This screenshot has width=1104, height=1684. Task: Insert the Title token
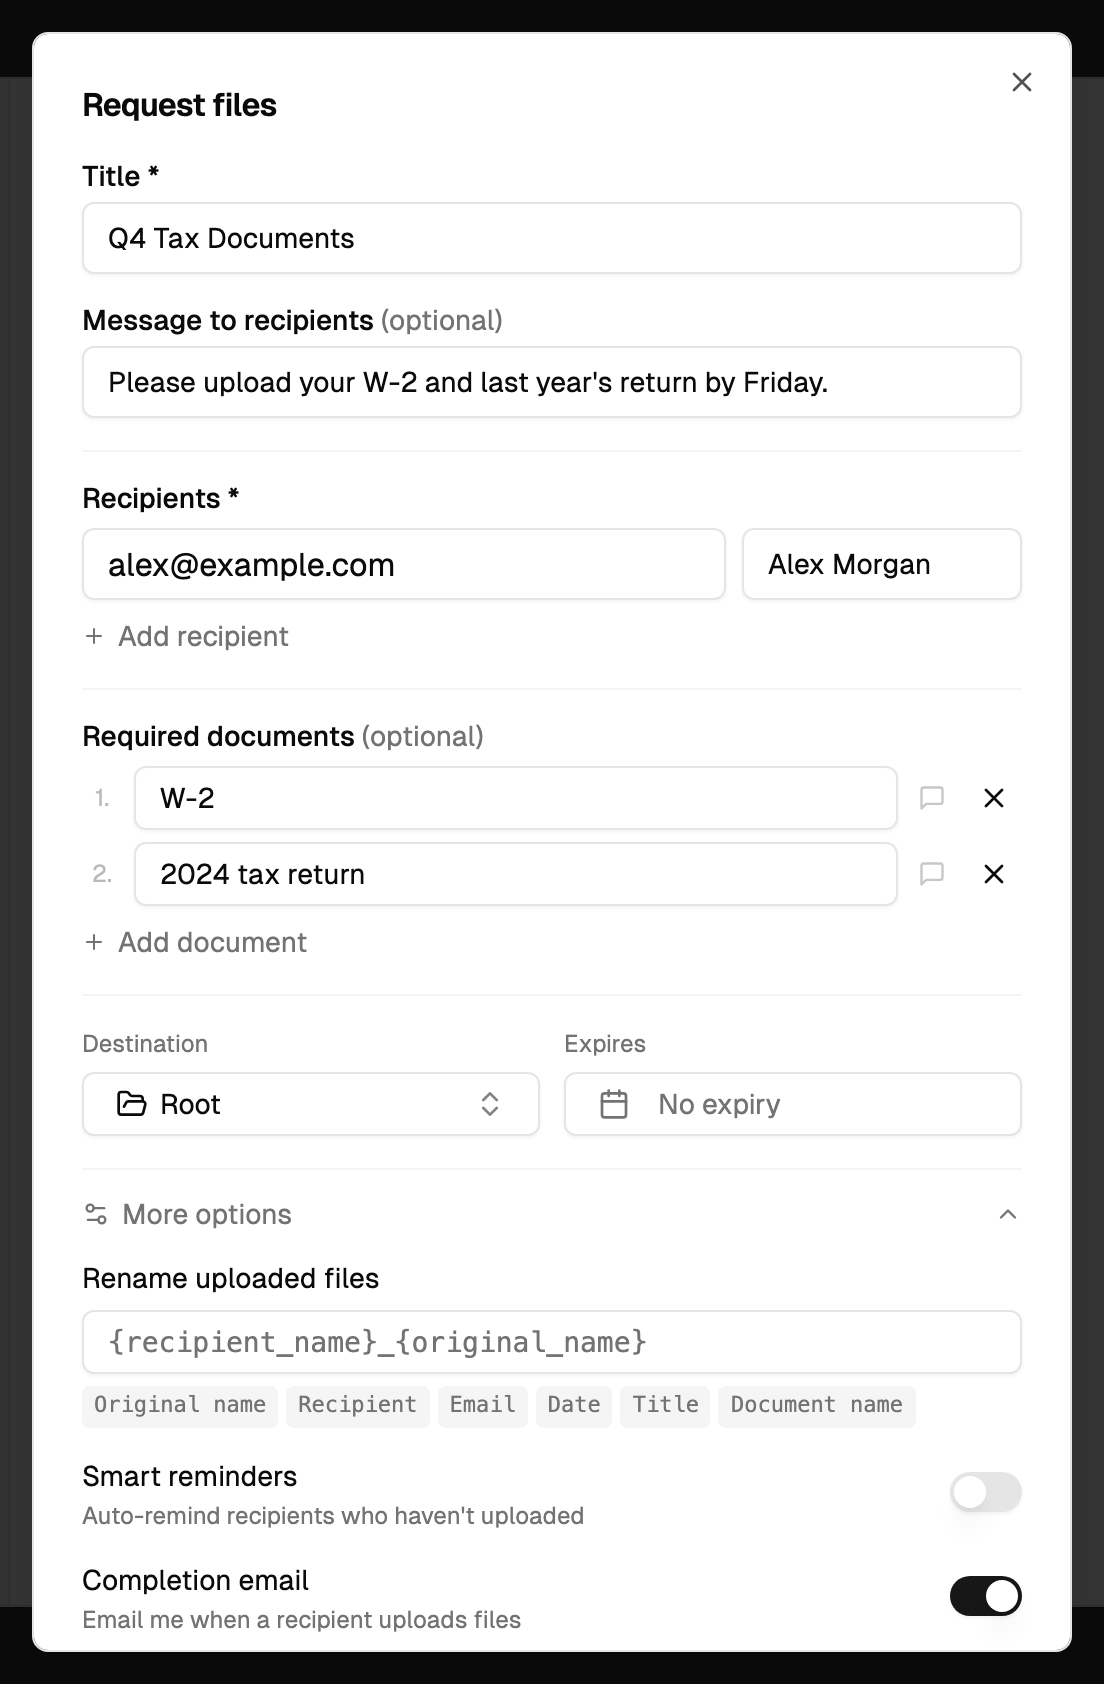[666, 1405]
